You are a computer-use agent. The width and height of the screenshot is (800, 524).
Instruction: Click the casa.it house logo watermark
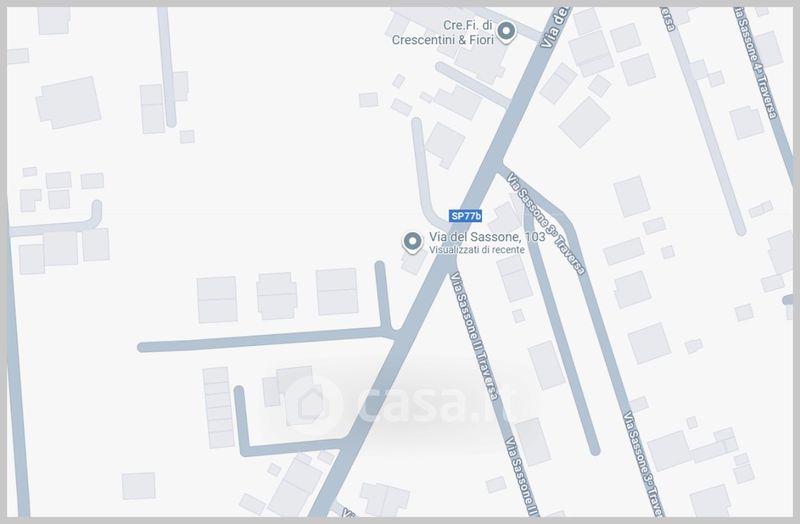pos(313,405)
